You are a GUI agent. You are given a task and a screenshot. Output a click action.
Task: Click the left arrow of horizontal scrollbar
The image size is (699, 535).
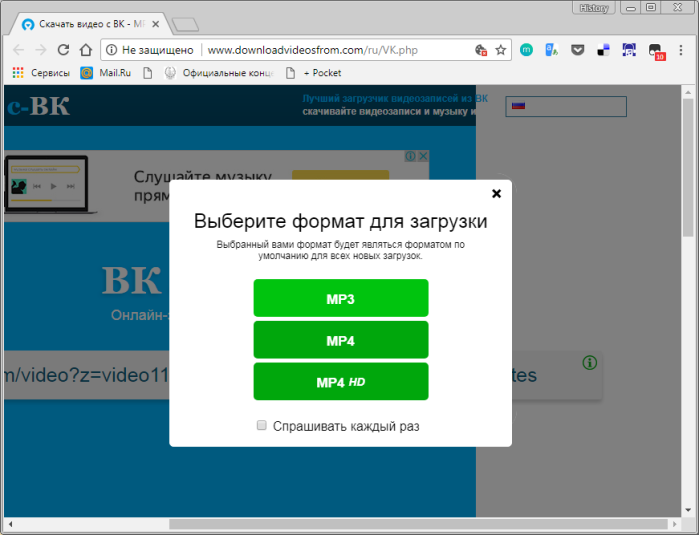[10, 524]
